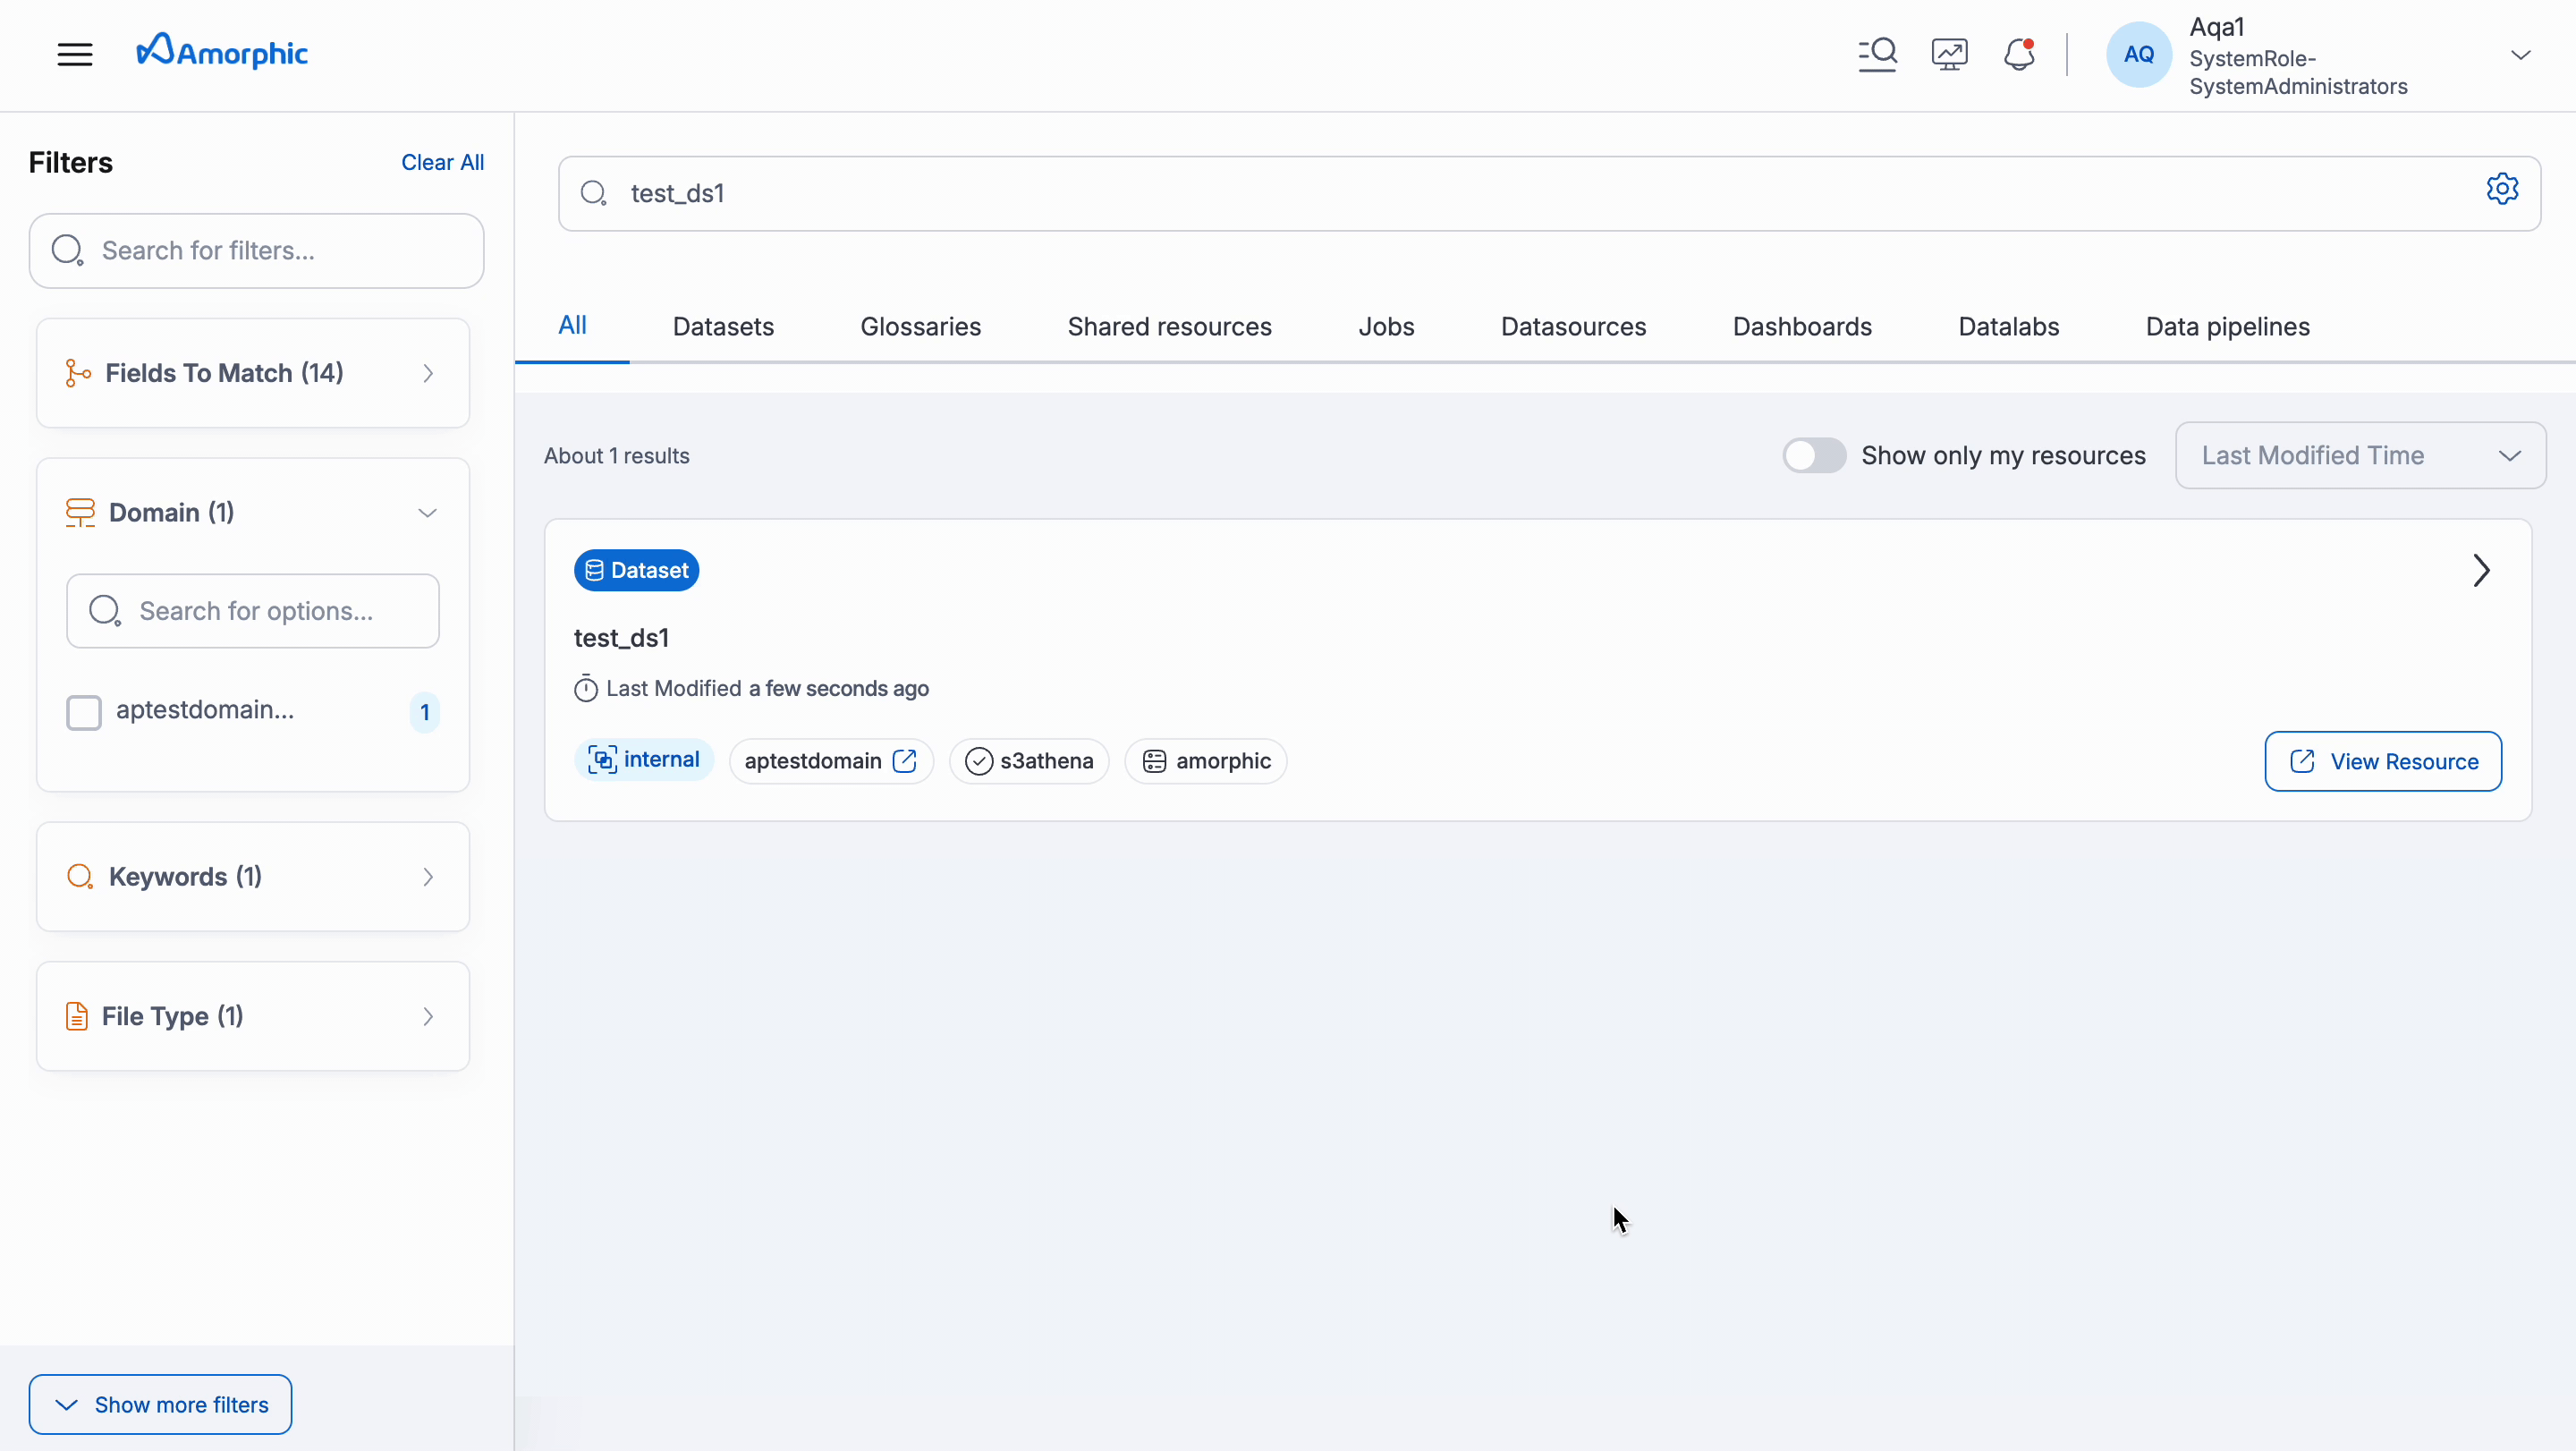Expand the Keywords filter section
The width and height of the screenshot is (2576, 1451).
tap(428, 877)
